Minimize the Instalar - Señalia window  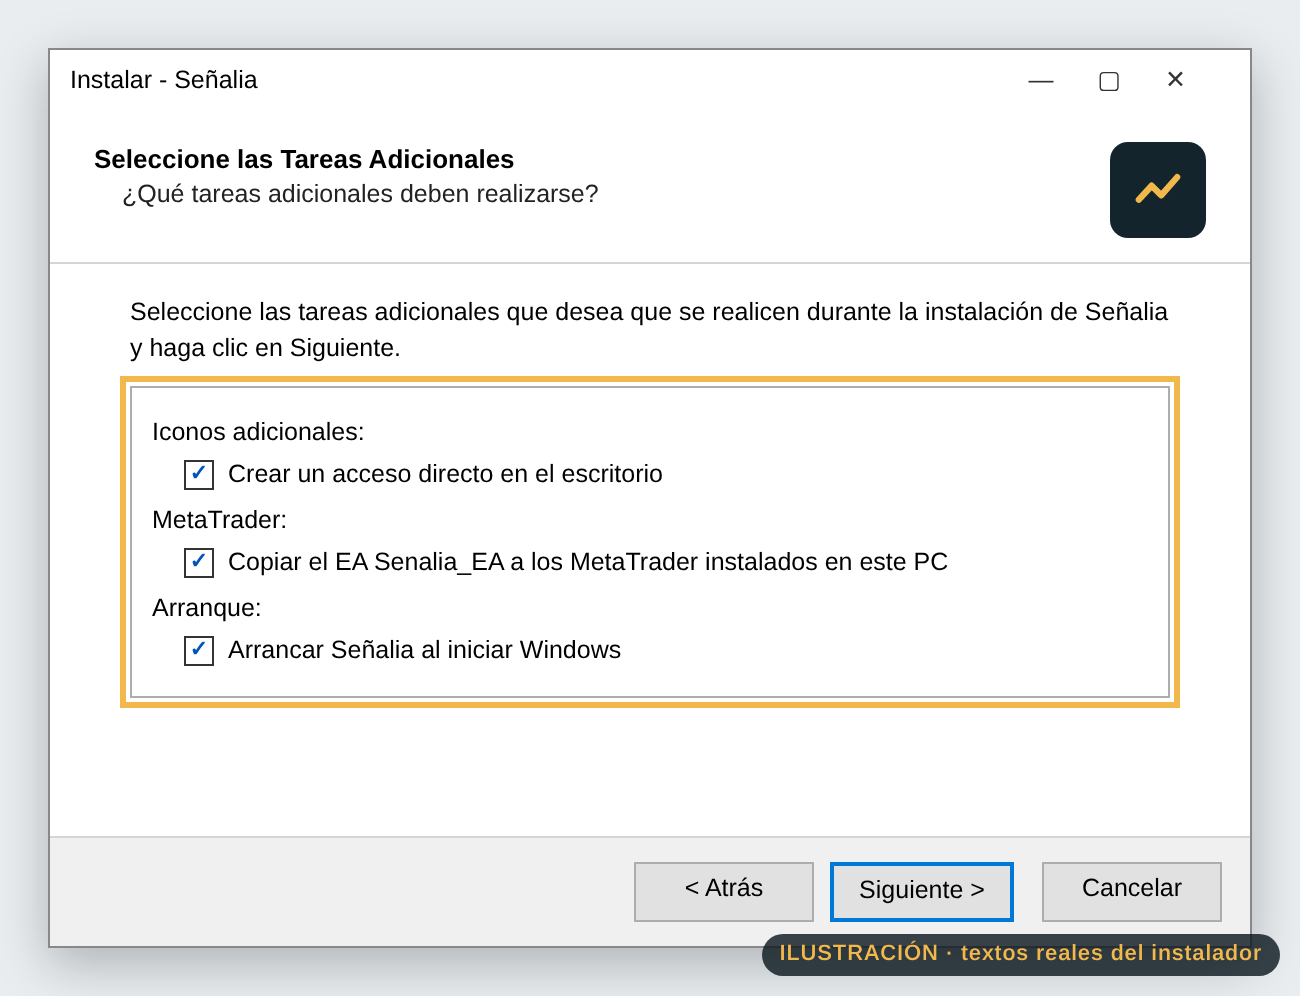1041,80
